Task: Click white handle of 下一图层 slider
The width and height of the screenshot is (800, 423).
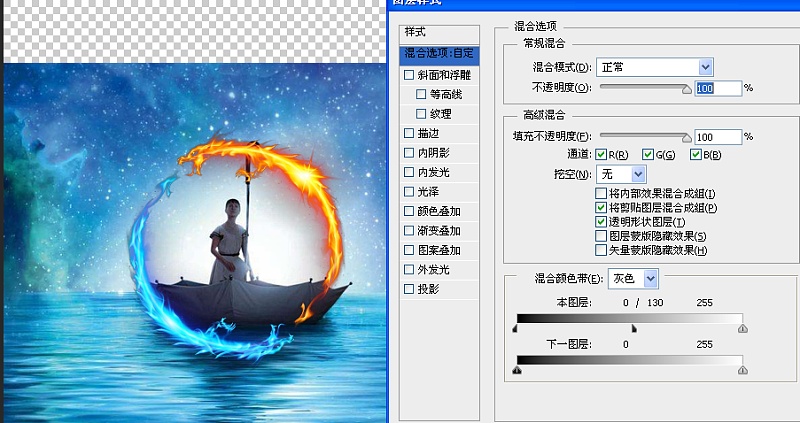Action: coord(743,370)
